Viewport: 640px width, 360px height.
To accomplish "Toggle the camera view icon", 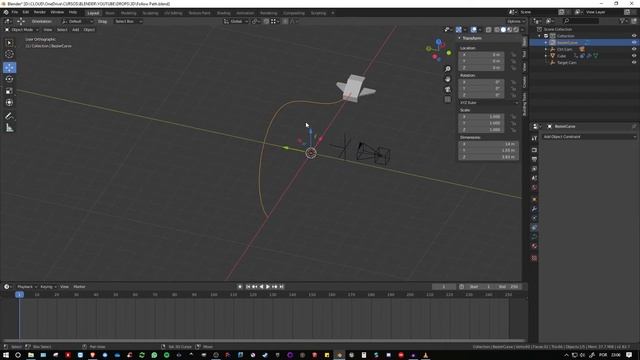I will (448, 89).
